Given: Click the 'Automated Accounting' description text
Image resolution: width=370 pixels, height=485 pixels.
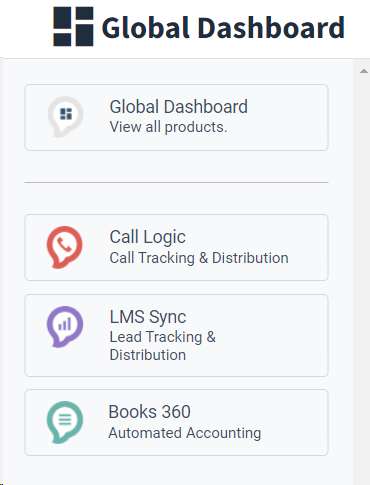Looking at the screenshot, I should click(x=185, y=433).
